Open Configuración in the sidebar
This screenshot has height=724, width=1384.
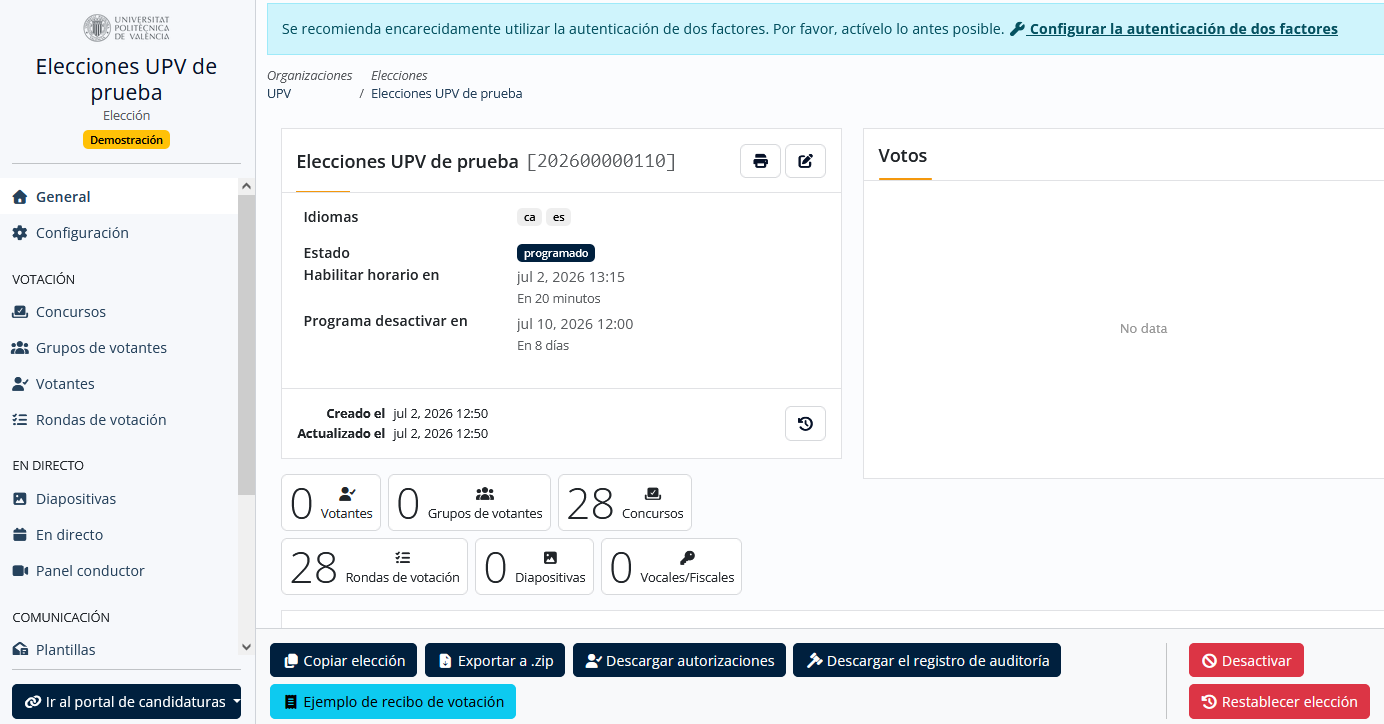tap(82, 233)
